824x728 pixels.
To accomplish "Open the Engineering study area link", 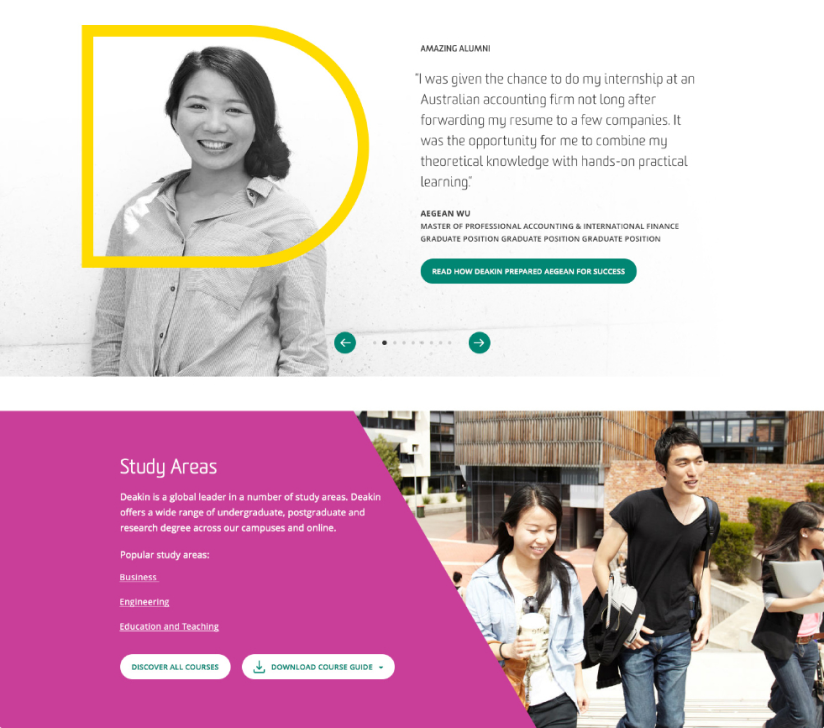I will [144, 602].
